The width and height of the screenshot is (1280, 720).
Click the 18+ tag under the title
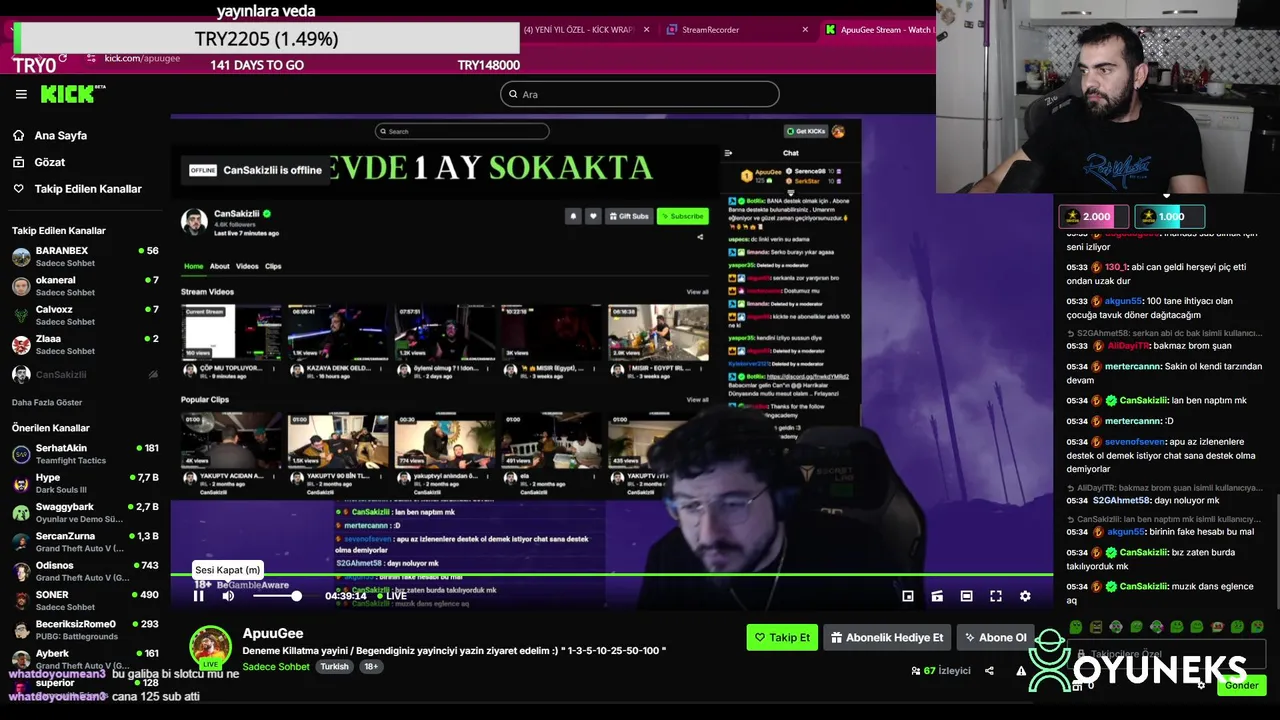(371, 667)
